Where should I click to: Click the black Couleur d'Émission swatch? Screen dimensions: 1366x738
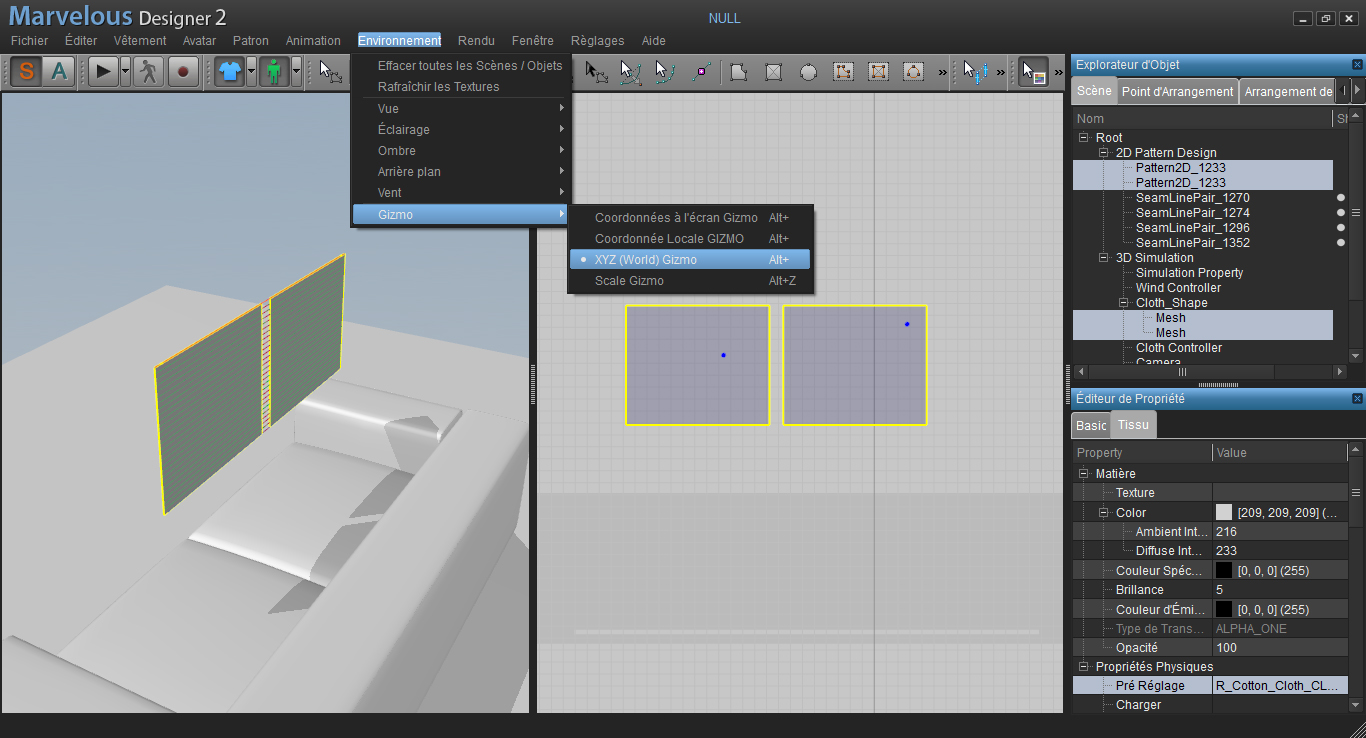tap(1224, 609)
